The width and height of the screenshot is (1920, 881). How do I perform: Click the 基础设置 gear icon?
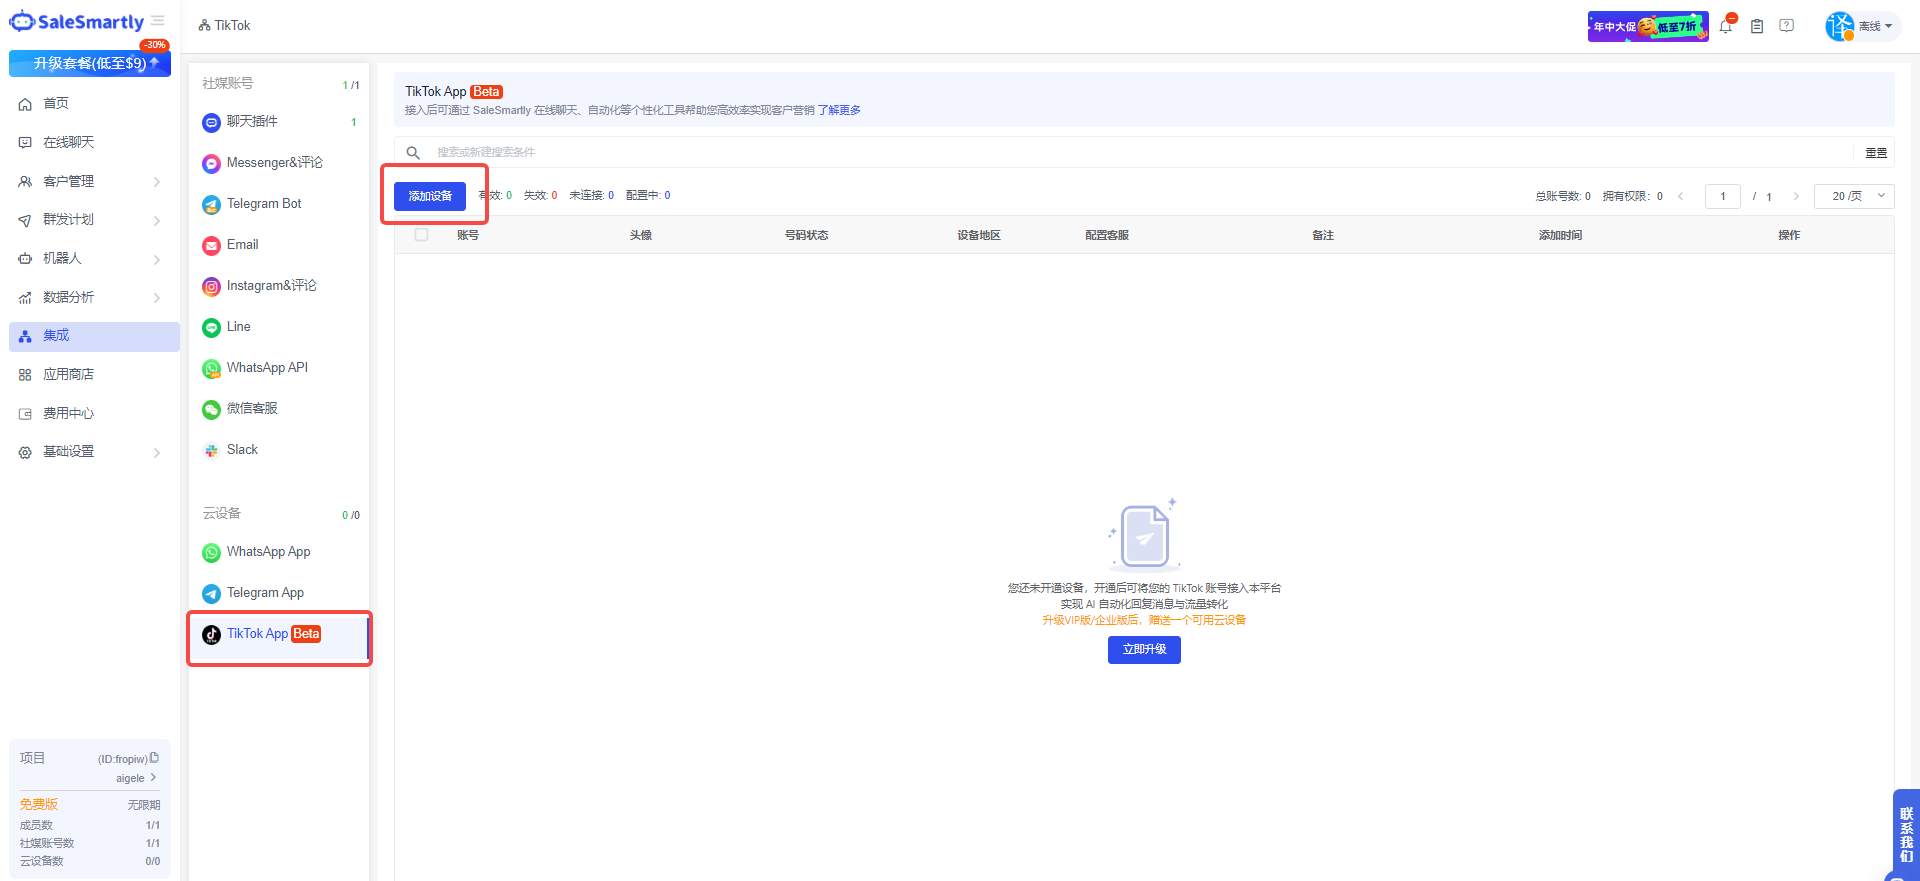[25, 452]
